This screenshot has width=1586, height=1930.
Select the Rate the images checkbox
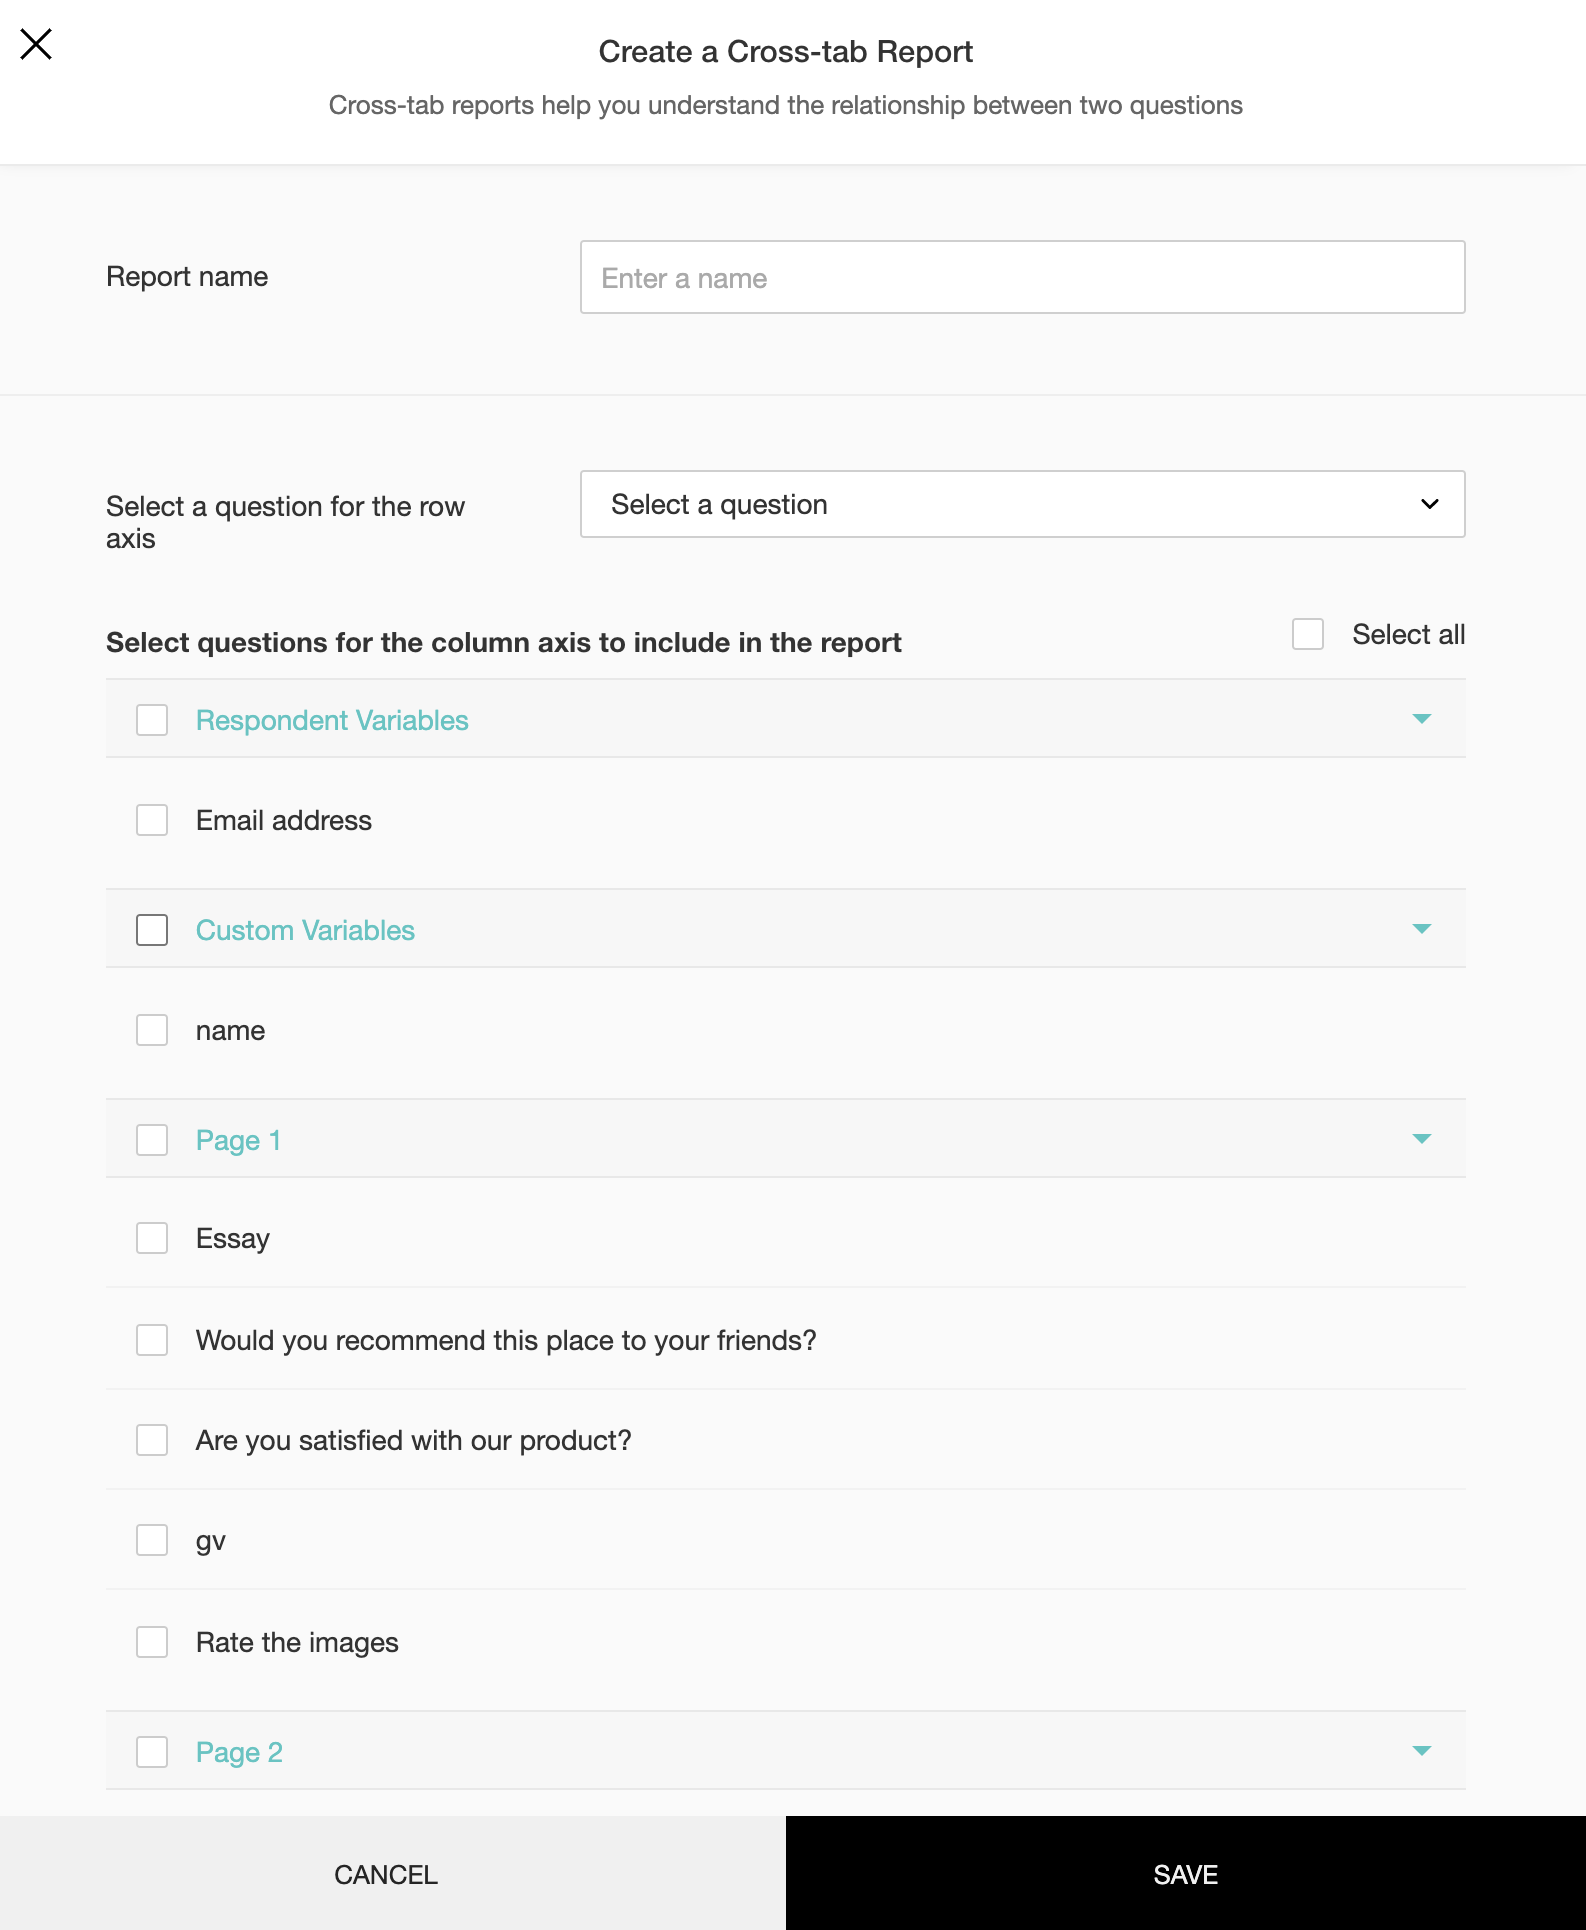click(152, 1642)
